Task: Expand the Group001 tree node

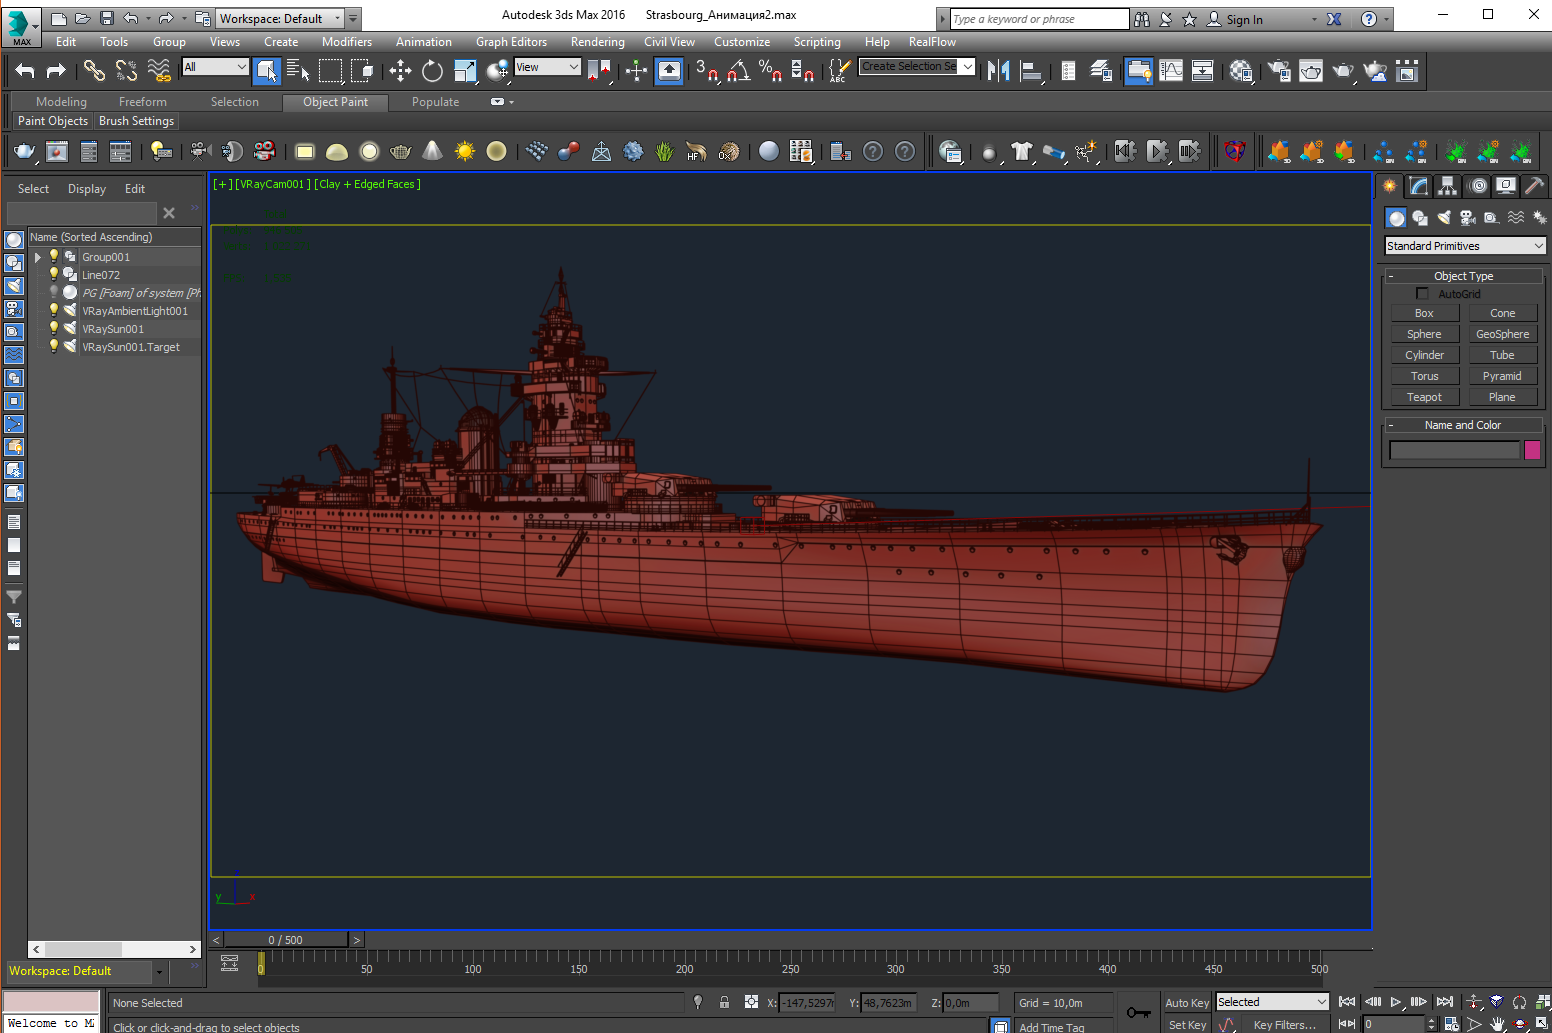Action: 38,257
